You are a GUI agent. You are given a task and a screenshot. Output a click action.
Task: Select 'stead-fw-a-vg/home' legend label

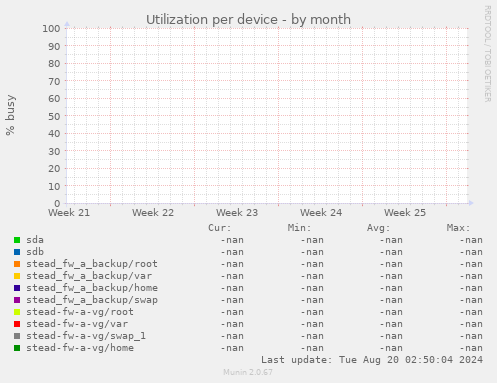coord(80,348)
